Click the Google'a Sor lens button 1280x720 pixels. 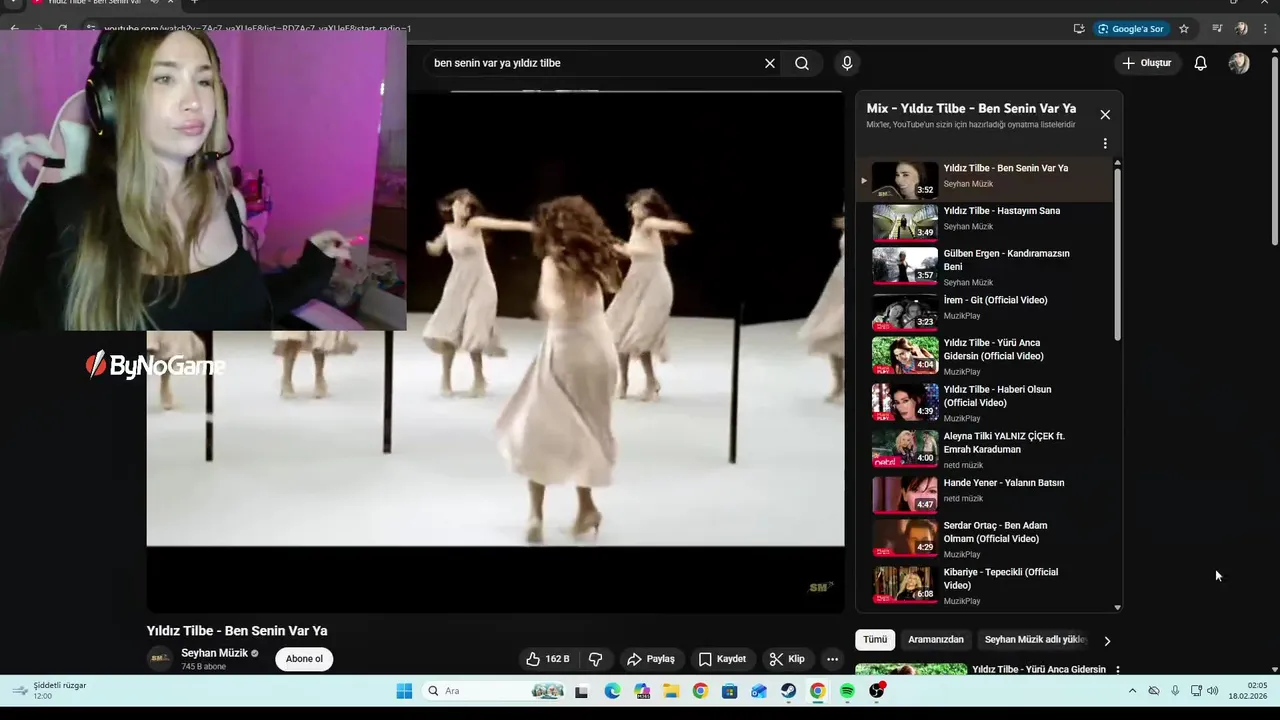[1131, 29]
